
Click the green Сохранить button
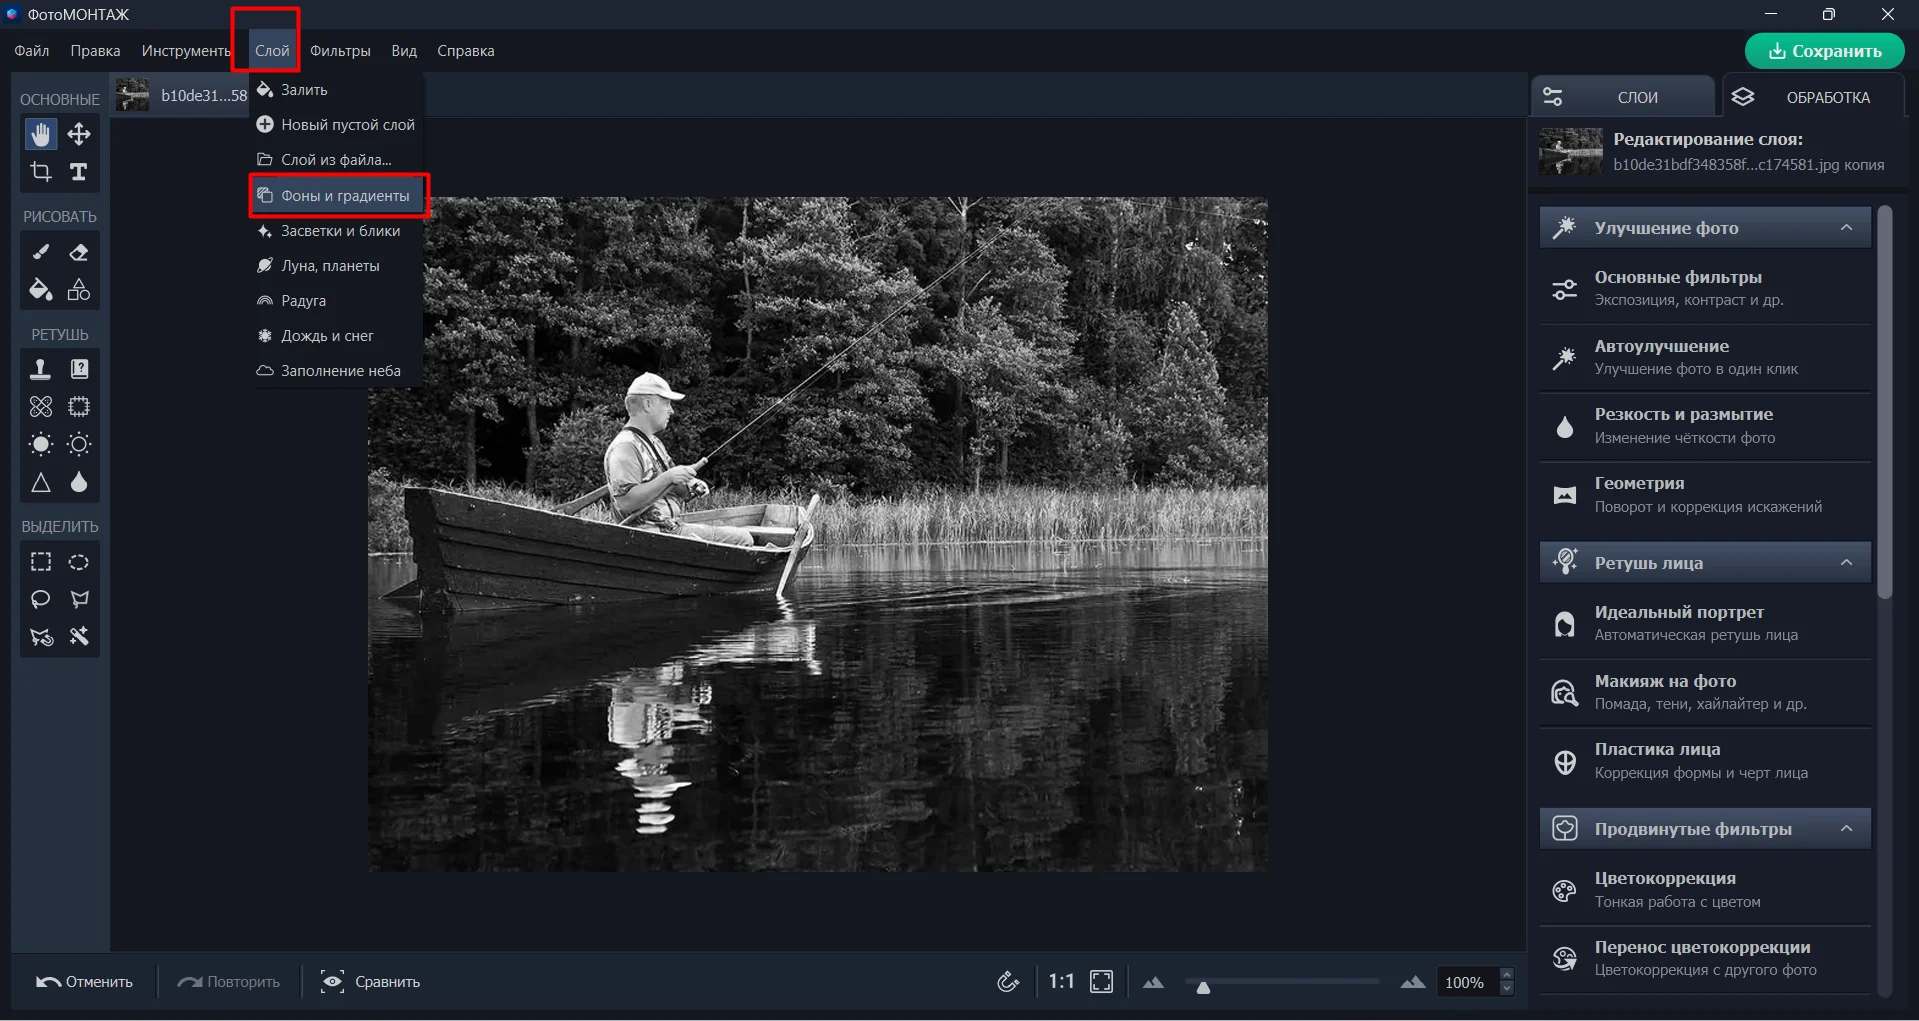[x=1824, y=51]
